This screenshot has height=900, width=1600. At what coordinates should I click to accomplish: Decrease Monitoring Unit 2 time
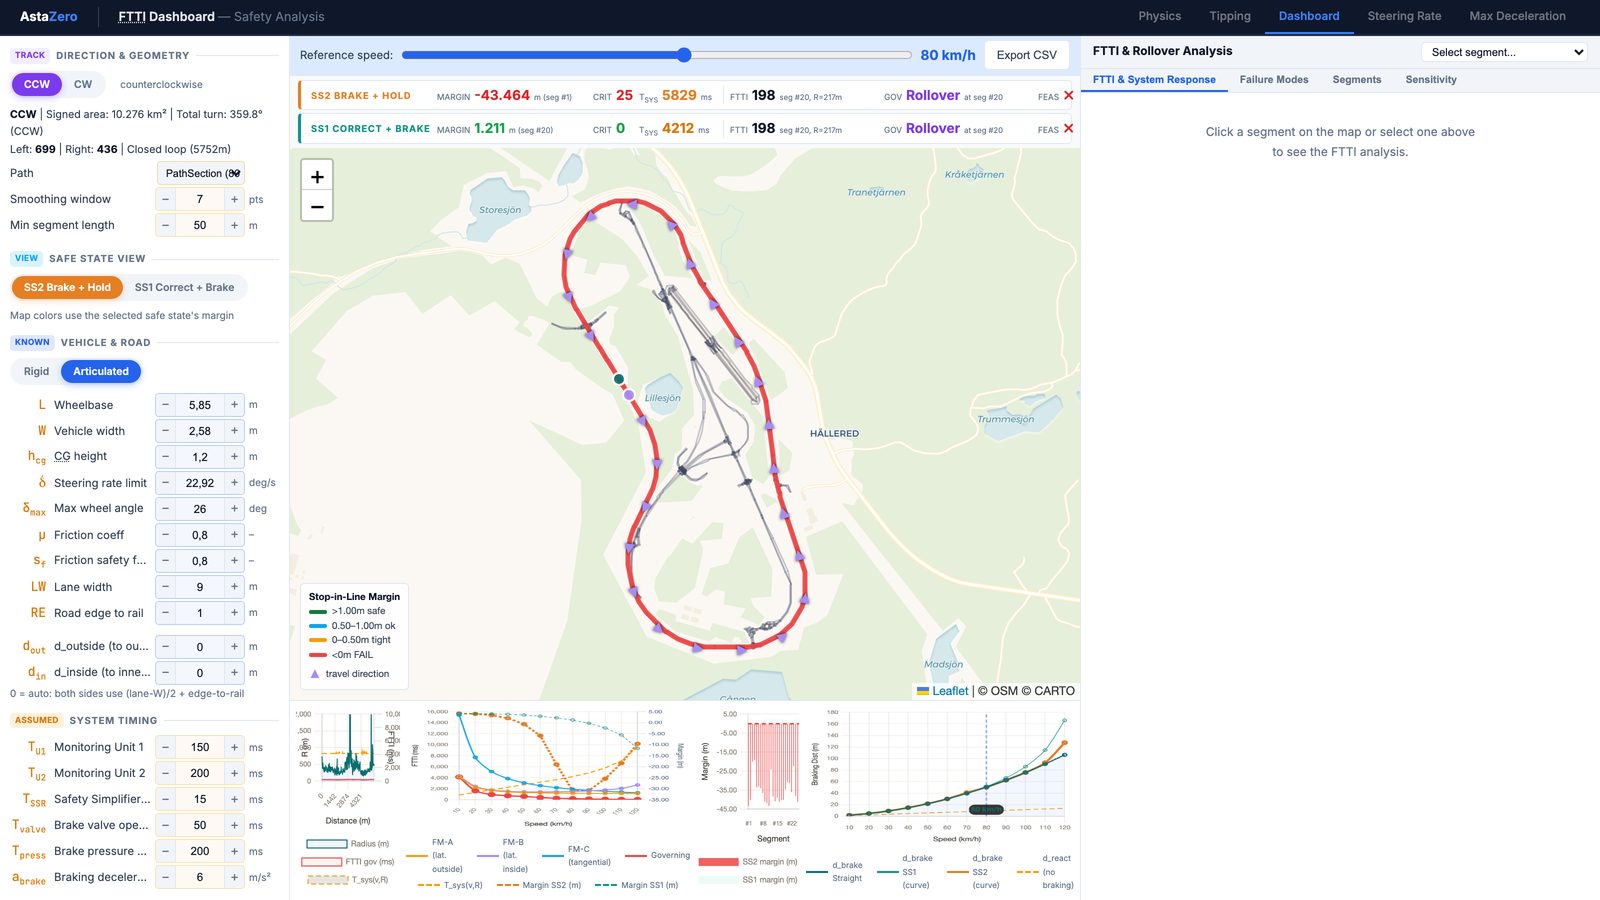coord(165,773)
